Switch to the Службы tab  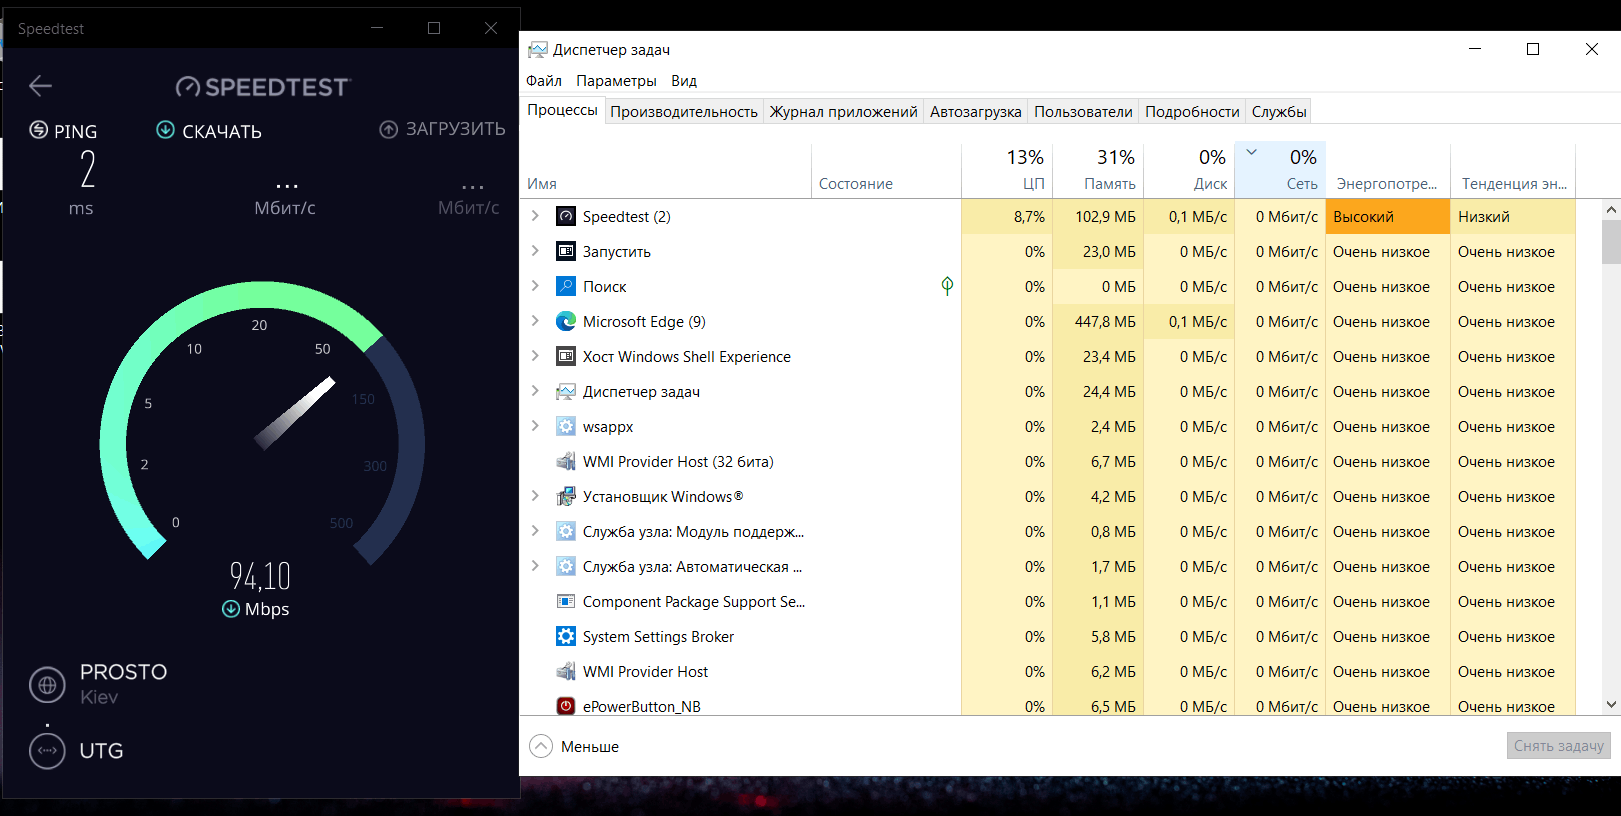(1279, 112)
